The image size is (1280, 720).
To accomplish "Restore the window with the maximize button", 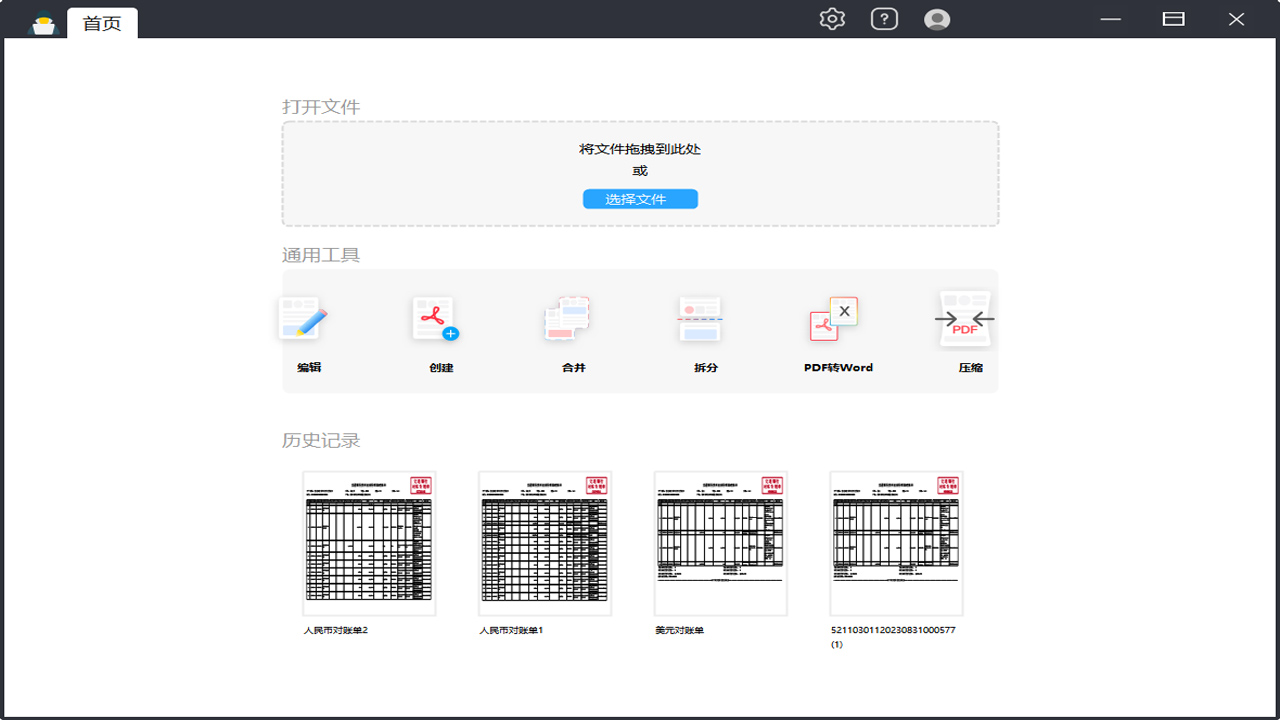I will [x=1173, y=18].
